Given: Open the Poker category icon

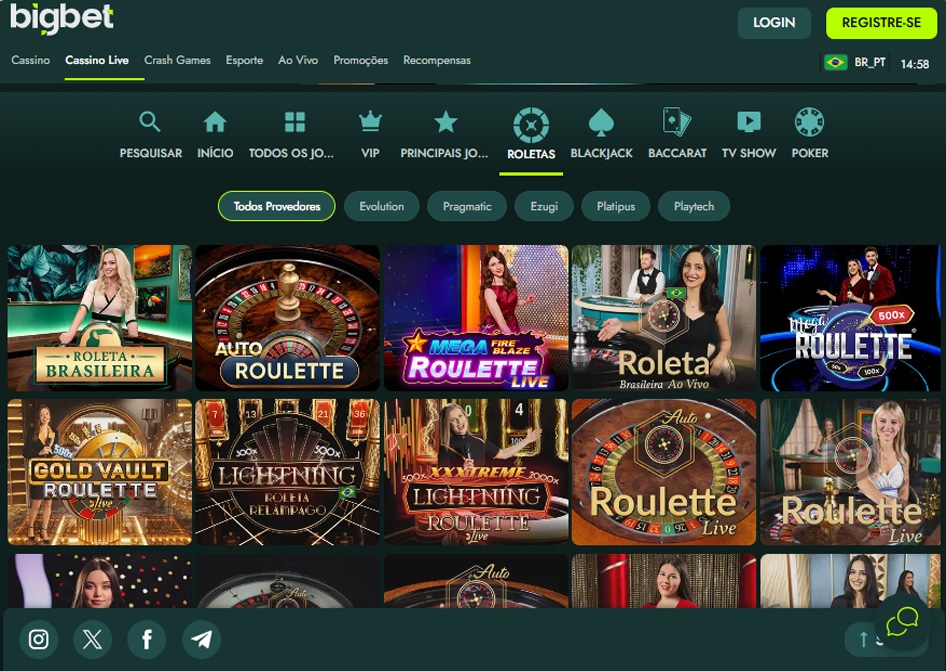Looking at the screenshot, I should [x=810, y=133].
